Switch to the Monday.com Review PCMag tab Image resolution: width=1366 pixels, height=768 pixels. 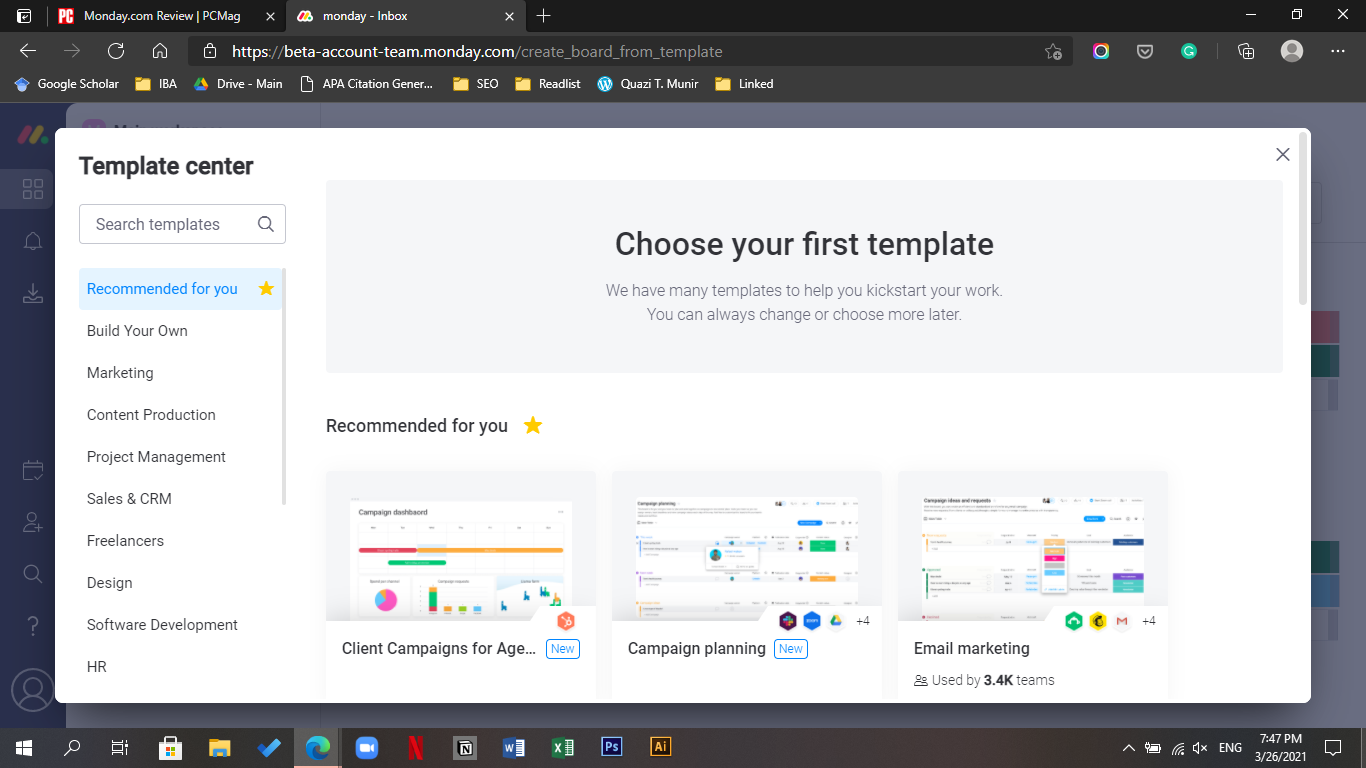166,16
